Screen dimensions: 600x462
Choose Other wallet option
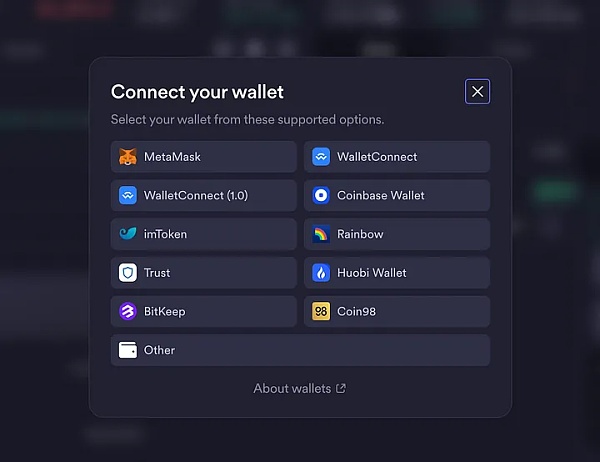click(x=300, y=350)
